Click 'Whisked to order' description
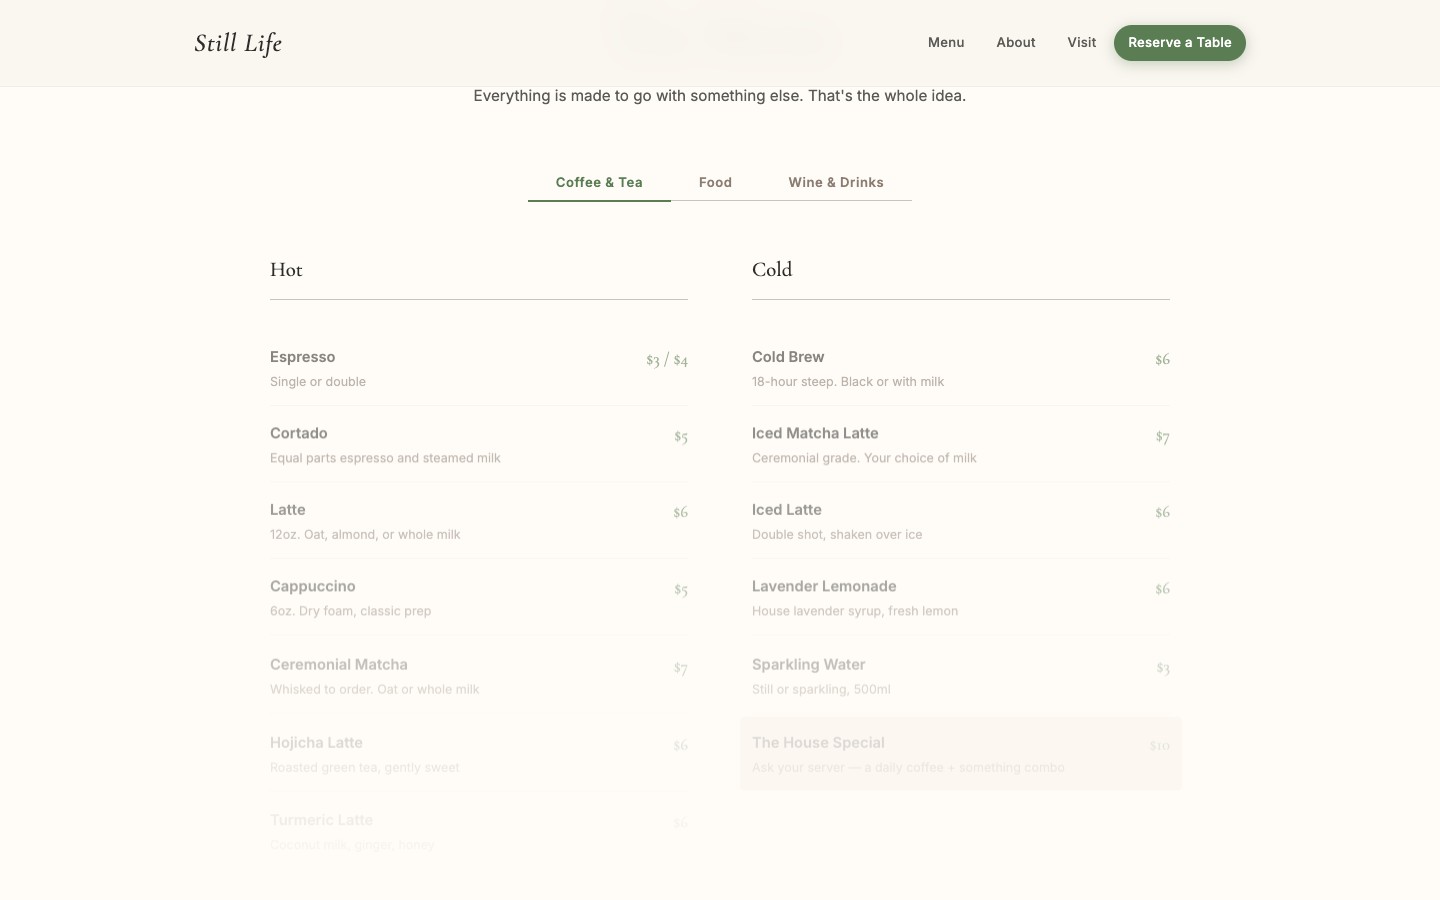 (375, 689)
